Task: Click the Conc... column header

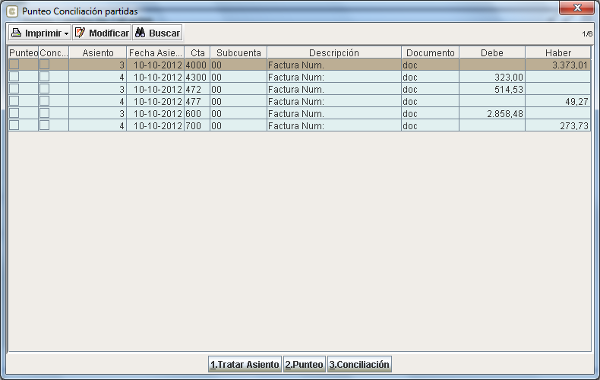Action: [x=54, y=52]
